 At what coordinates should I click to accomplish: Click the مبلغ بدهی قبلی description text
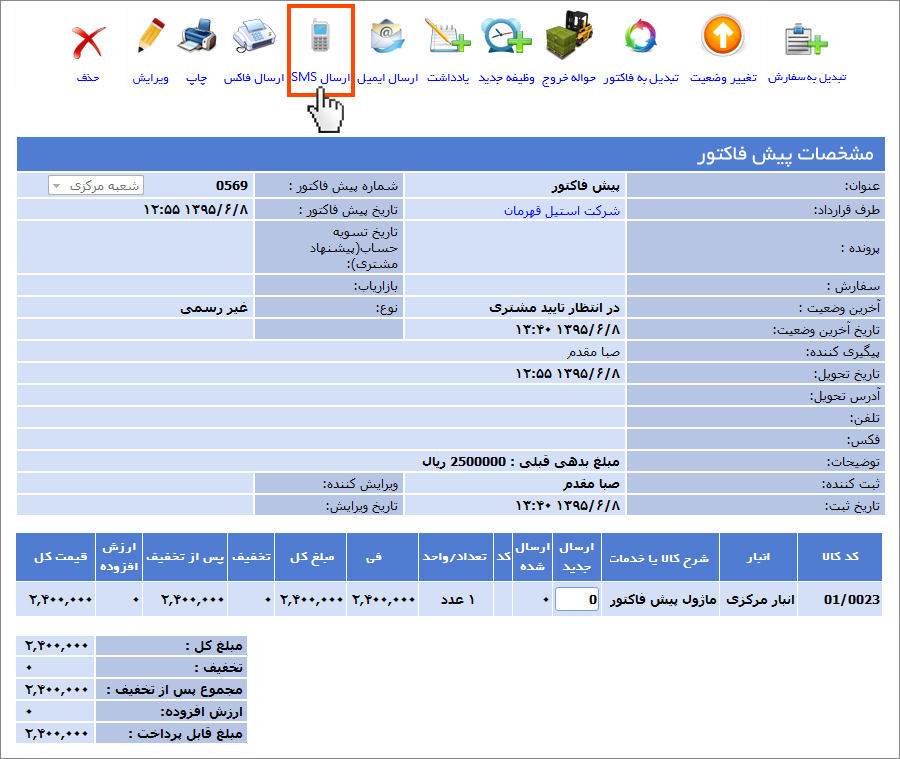point(521,462)
